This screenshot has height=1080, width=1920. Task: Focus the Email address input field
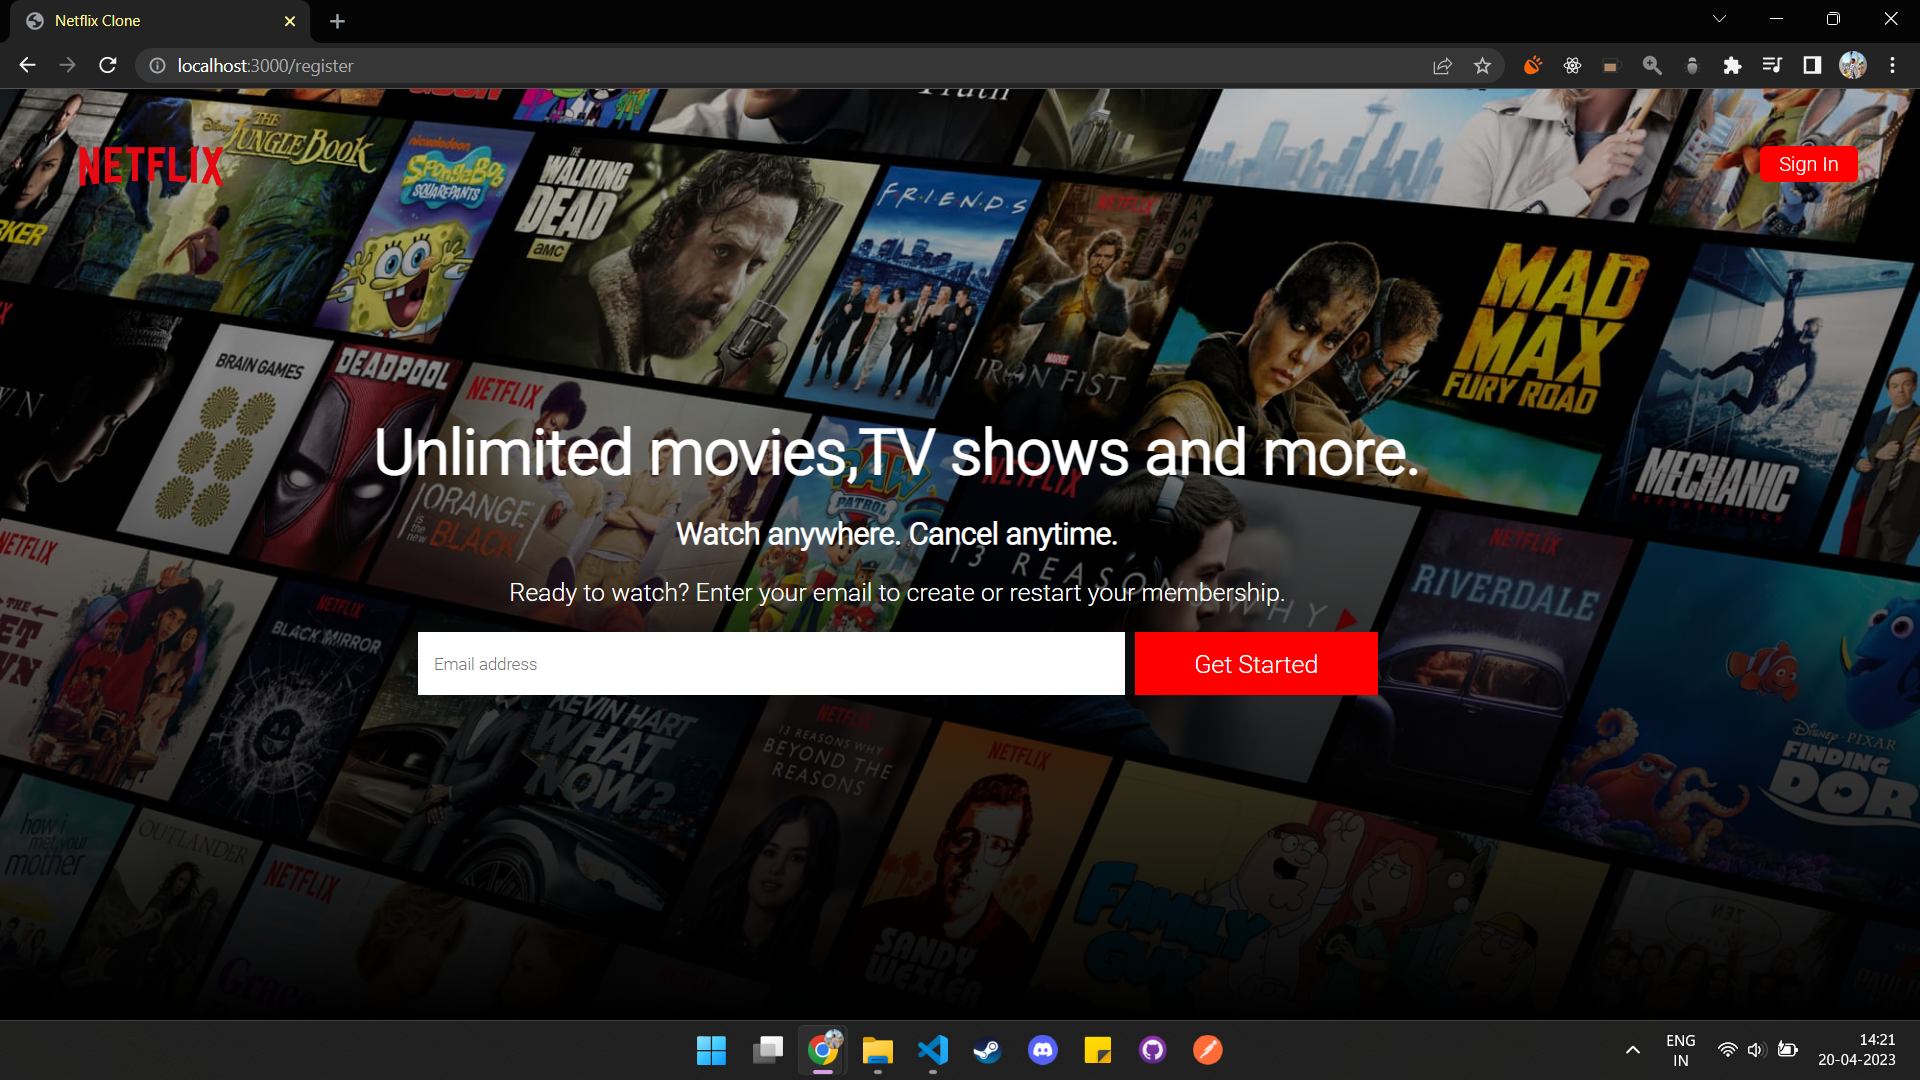point(771,664)
